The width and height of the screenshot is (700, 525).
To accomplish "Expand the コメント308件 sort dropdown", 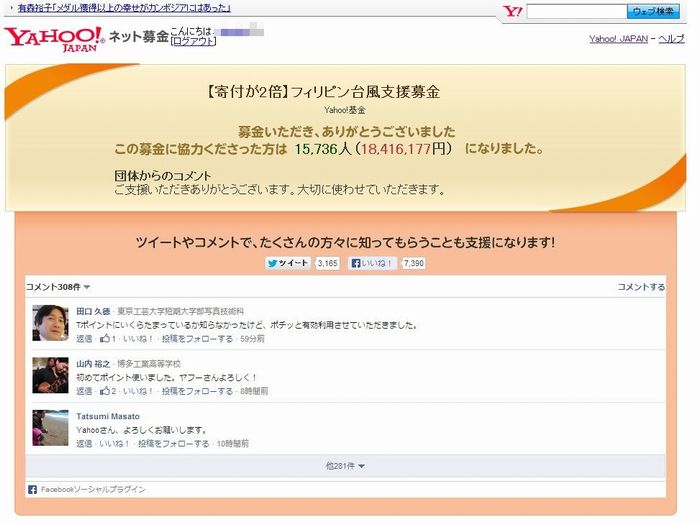I will pos(58,287).
